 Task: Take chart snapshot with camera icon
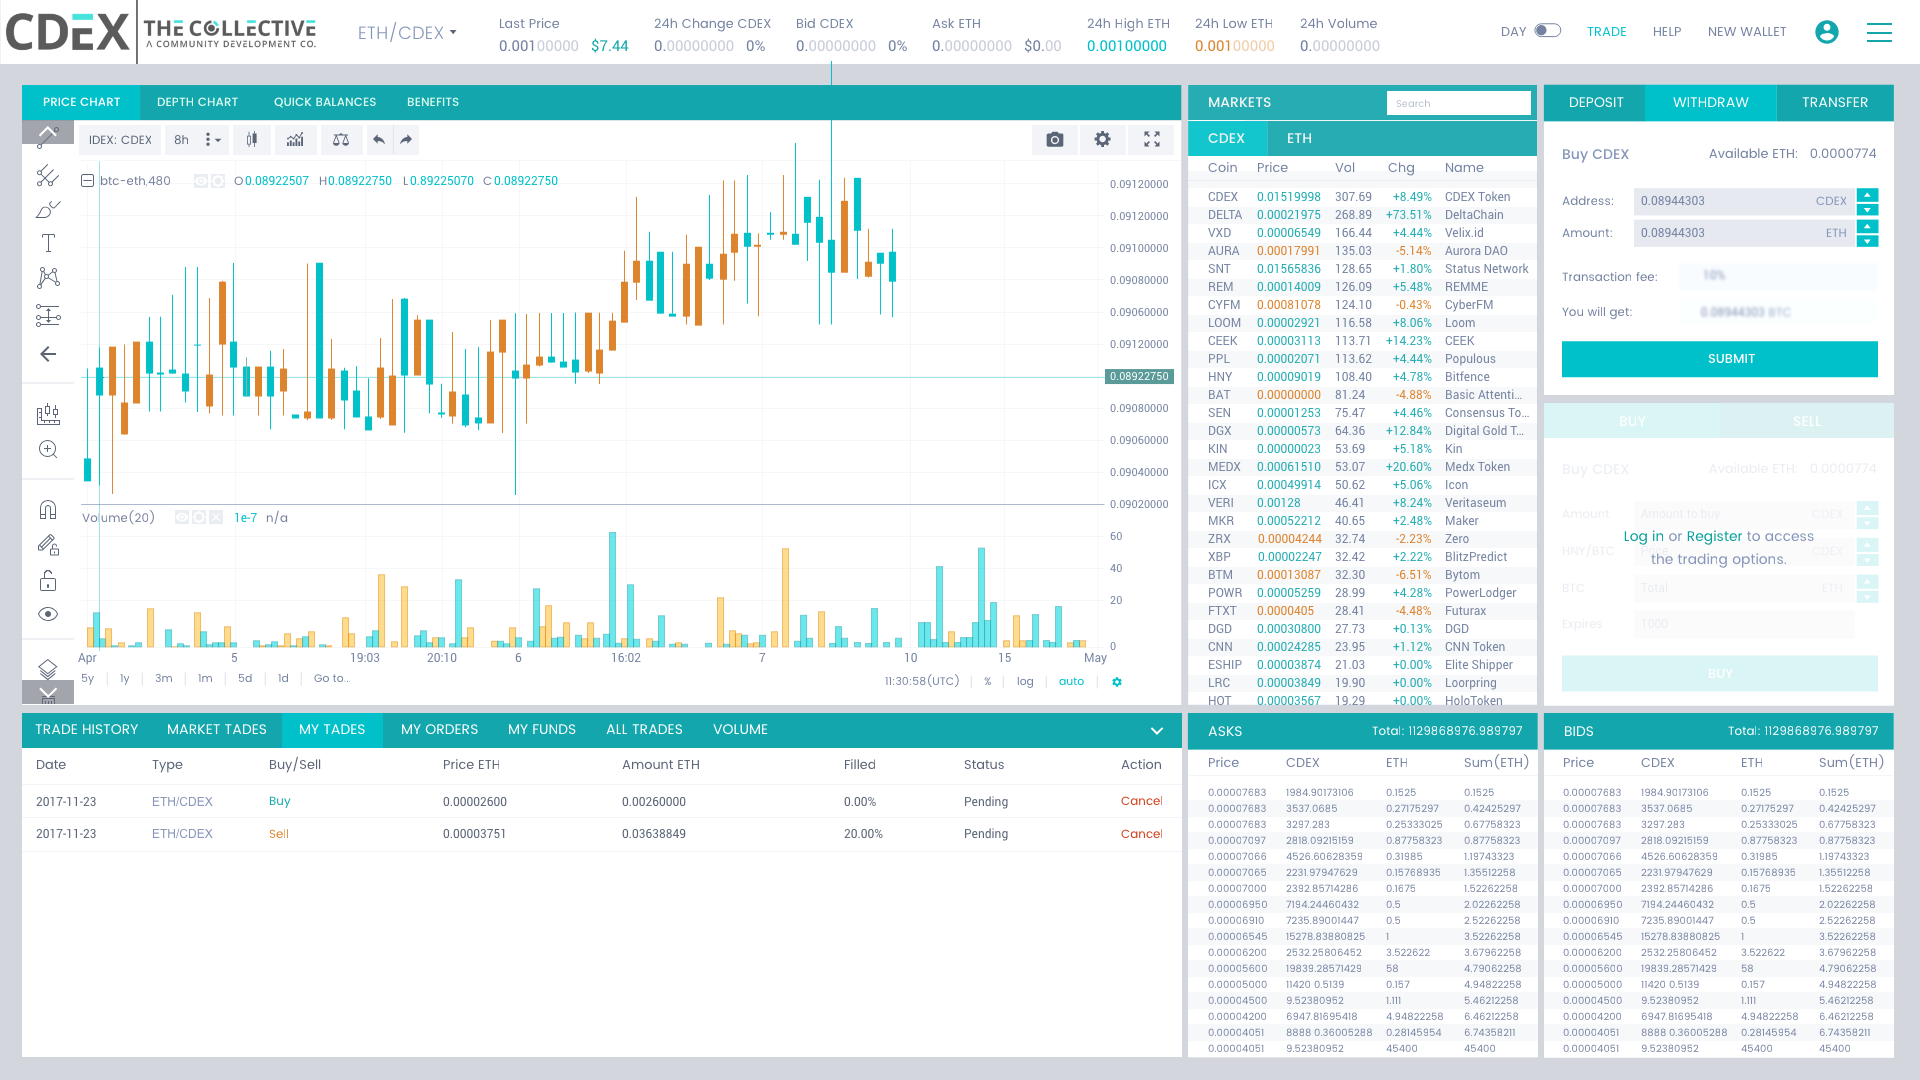pos(1054,140)
